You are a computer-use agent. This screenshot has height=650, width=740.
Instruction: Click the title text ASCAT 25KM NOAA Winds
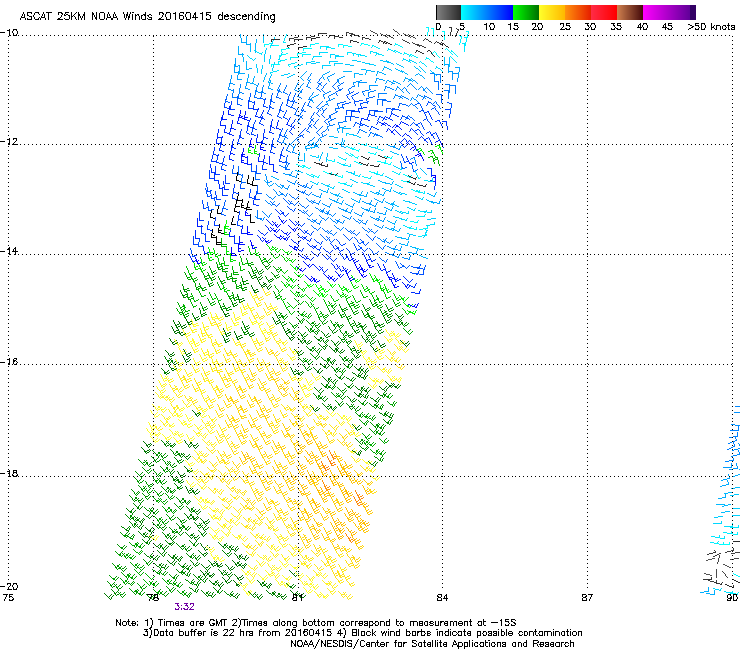(87, 16)
